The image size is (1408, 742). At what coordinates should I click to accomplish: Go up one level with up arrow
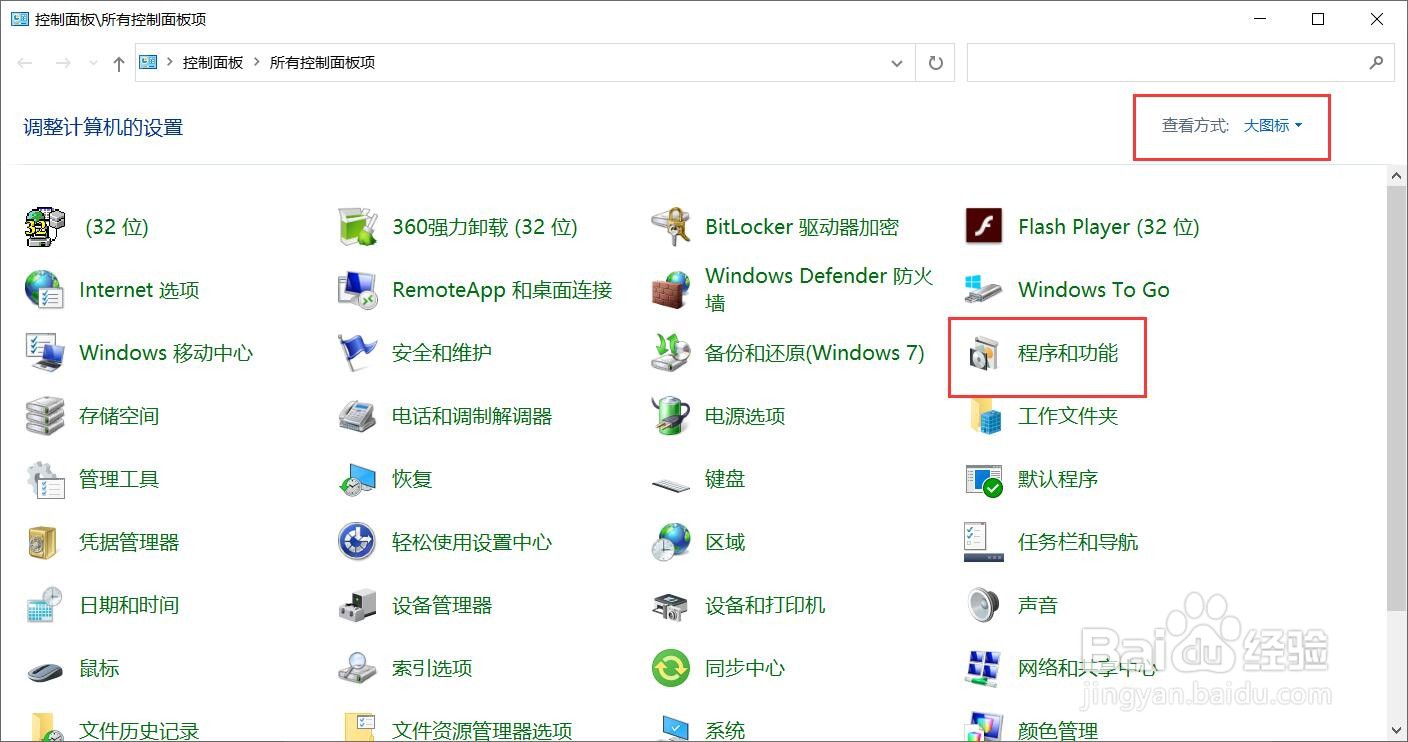pyautogui.click(x=119, y=63)
